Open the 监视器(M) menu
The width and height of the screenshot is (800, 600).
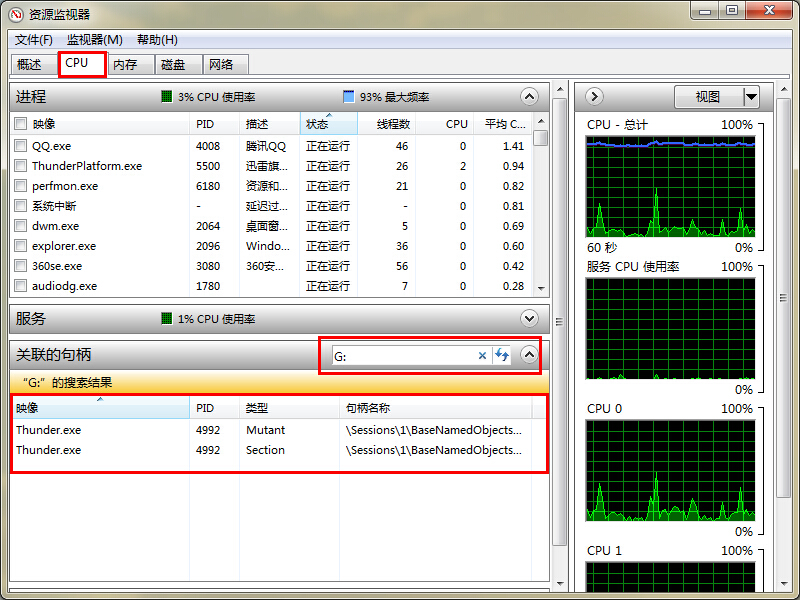coord(94,40)
